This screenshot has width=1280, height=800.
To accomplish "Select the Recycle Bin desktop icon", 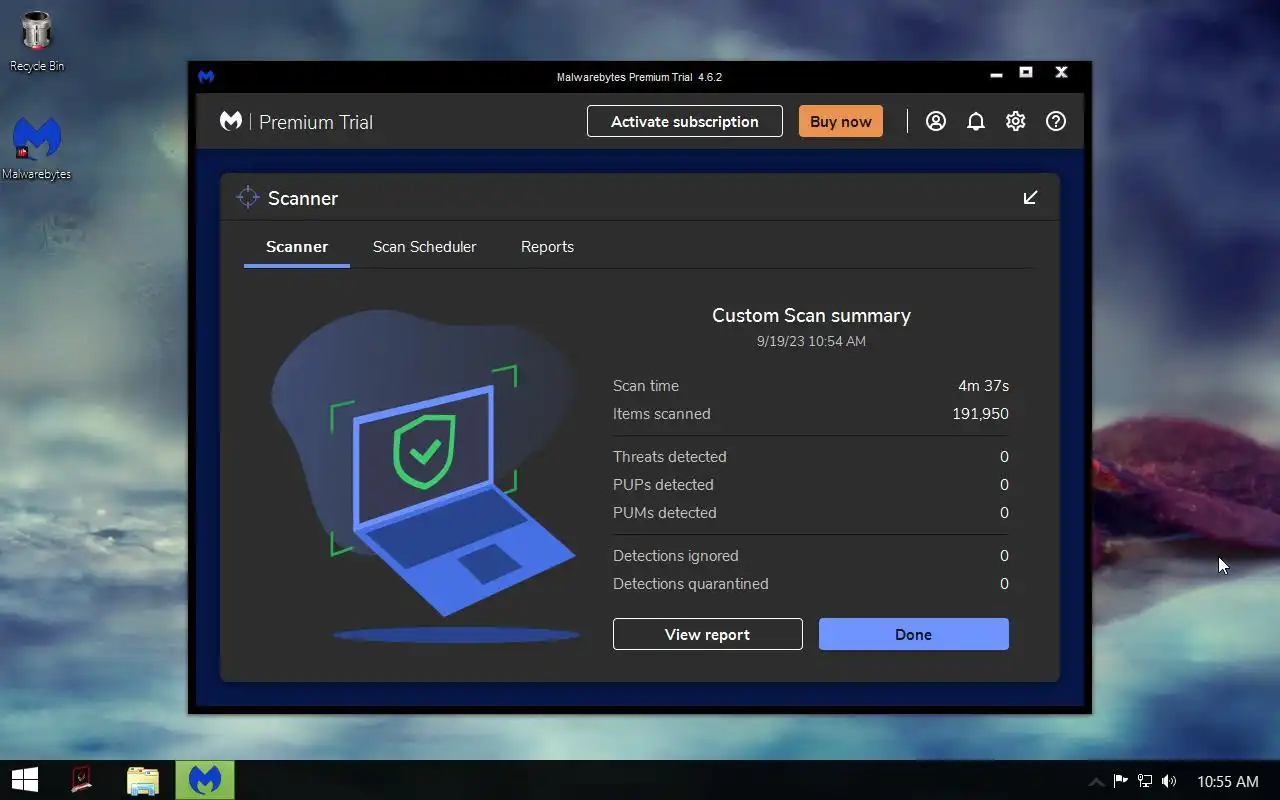I will (x=37, y=42).
